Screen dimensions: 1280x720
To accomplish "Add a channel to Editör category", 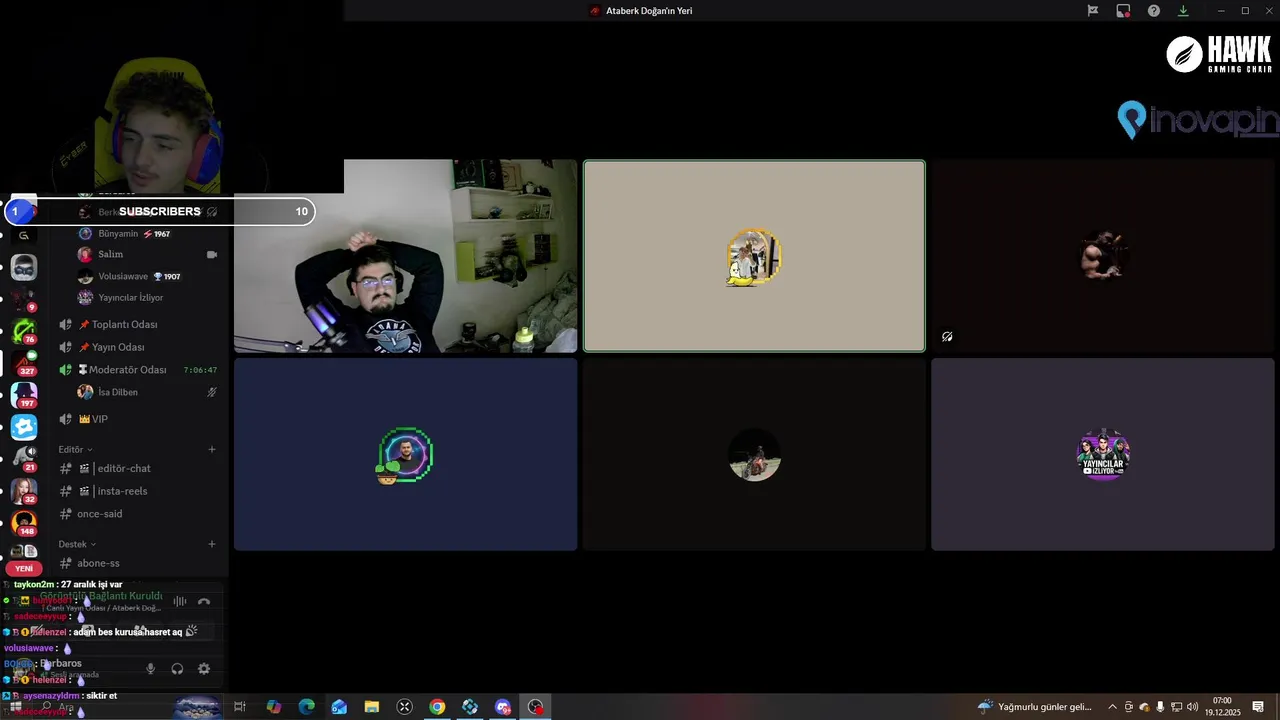I will tap(212, 450).
